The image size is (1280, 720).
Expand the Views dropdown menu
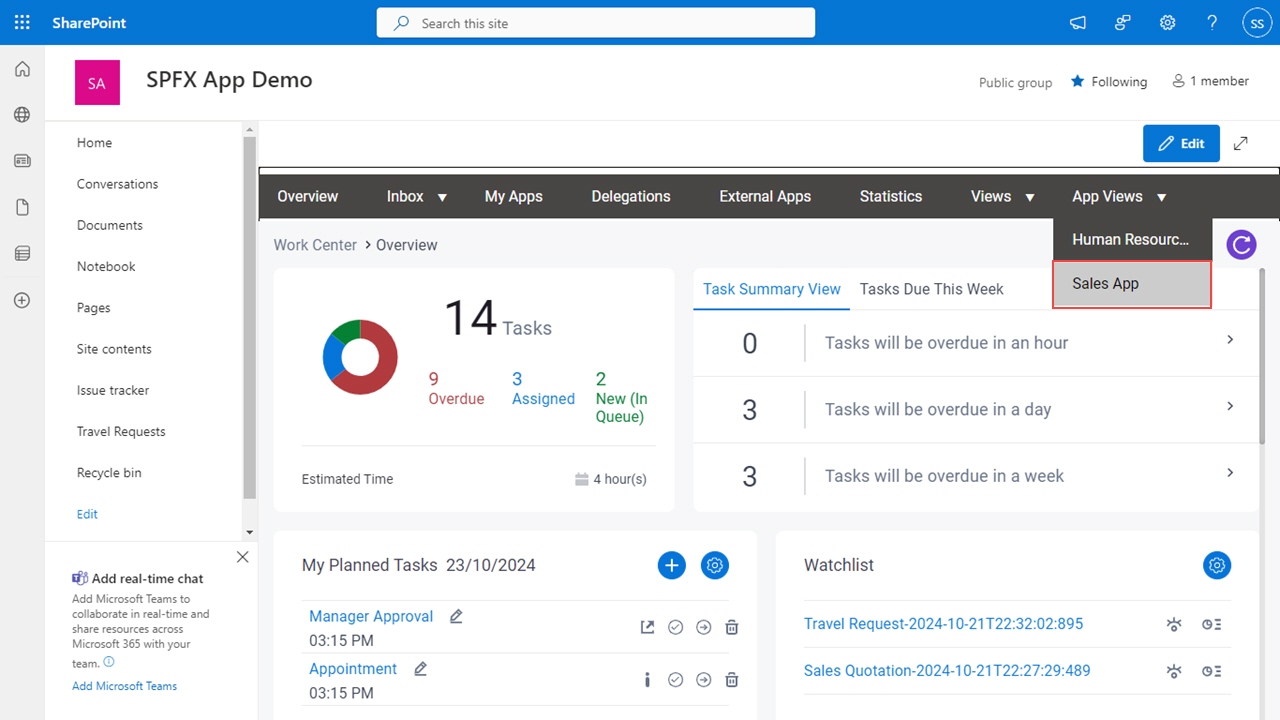pyautogui.click(x=1029, y=198)
